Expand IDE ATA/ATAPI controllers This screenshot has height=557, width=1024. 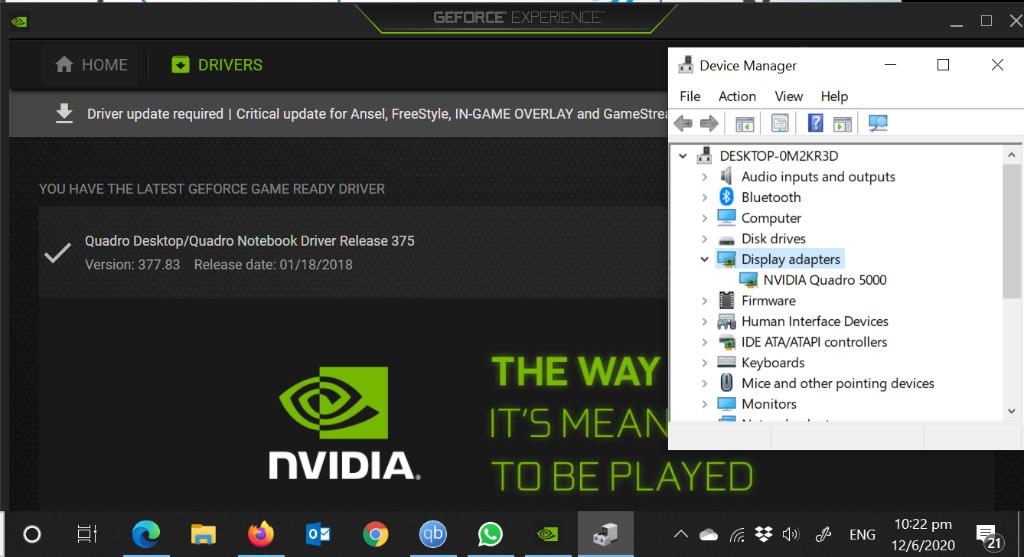click(704, 342)
